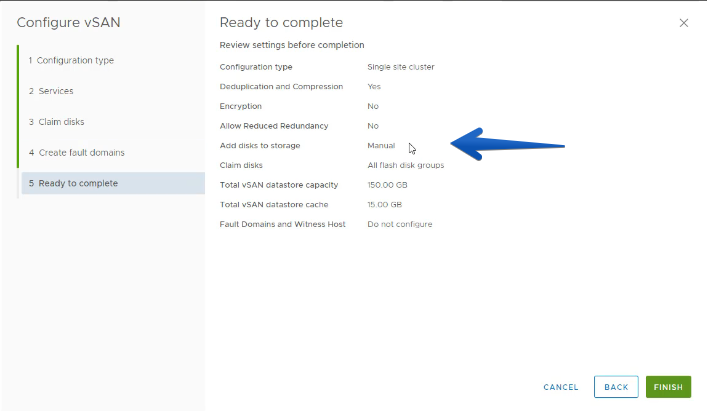The image size is (707, 411).
Task: Click the 'Manual' value
Action: click(381, 146)
